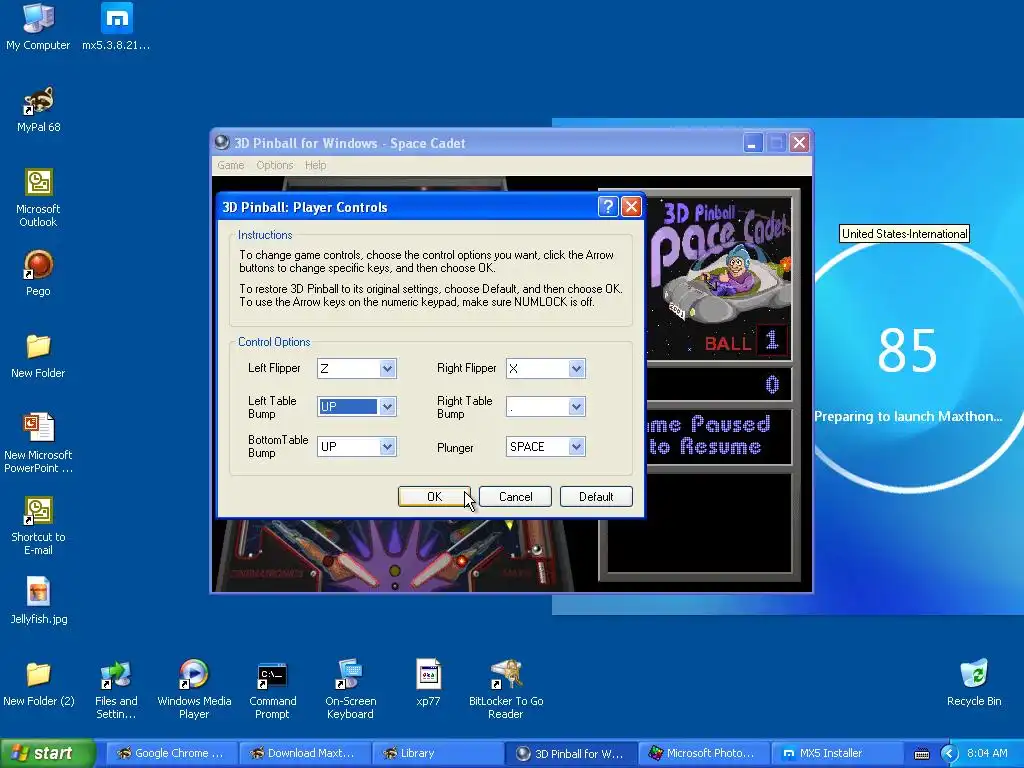The image size is (1024, 768).
Task: Confirm controls with OK button
Action: 434,496
